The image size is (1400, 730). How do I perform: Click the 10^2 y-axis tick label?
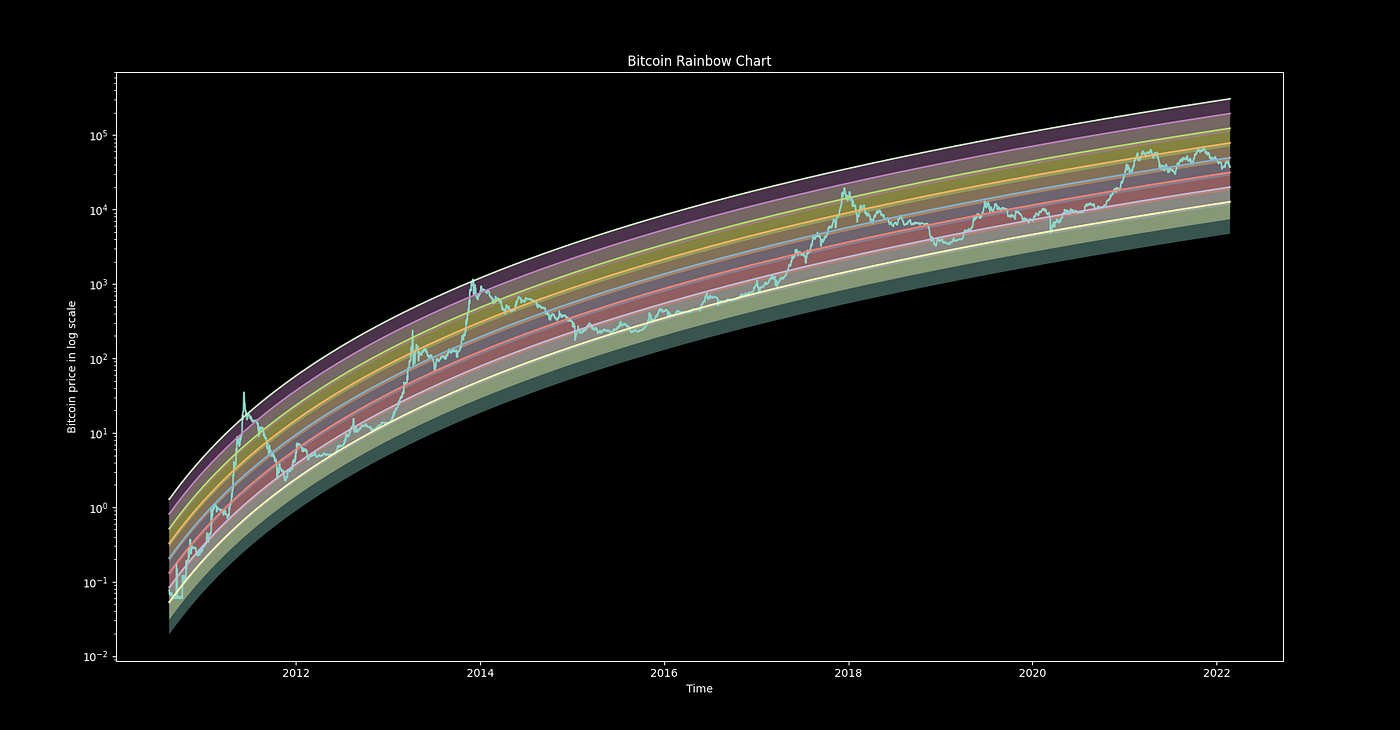(98, 359)
